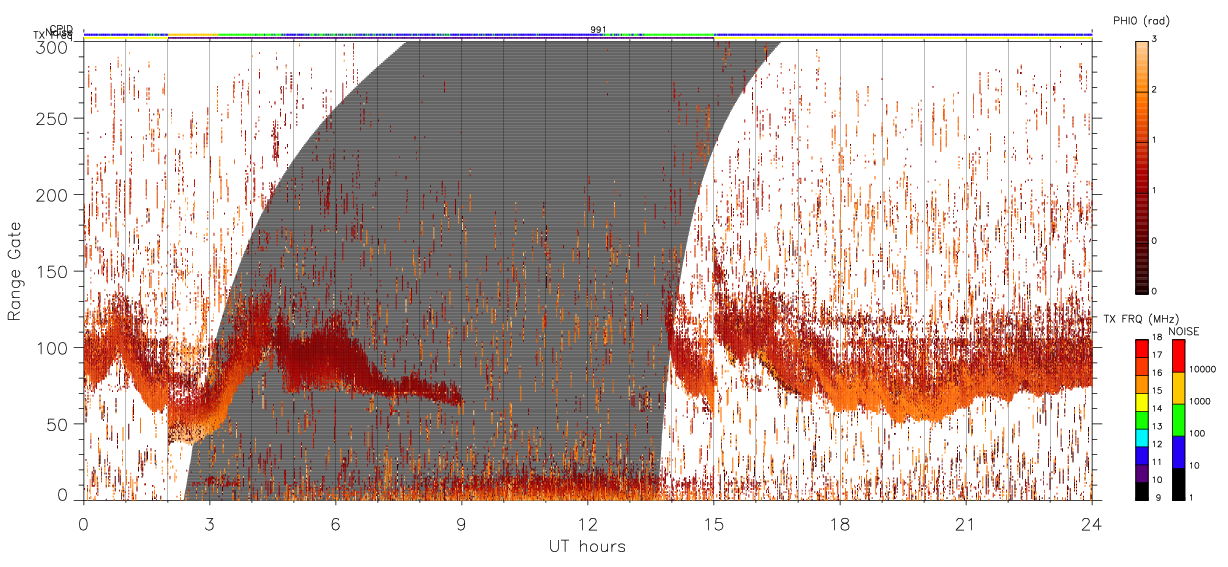Click the CPID label above the plot
Image resolution: width=1228 pixels, height=567 pixels.
point(61,29)
